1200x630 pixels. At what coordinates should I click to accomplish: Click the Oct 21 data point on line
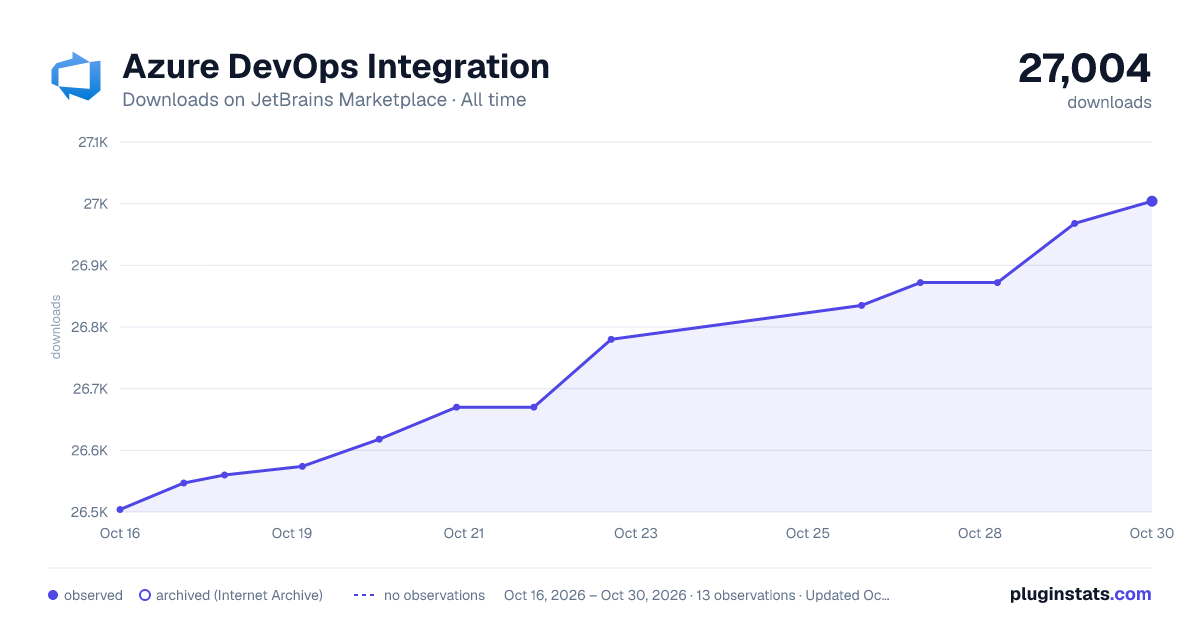[x=456, y=407]
